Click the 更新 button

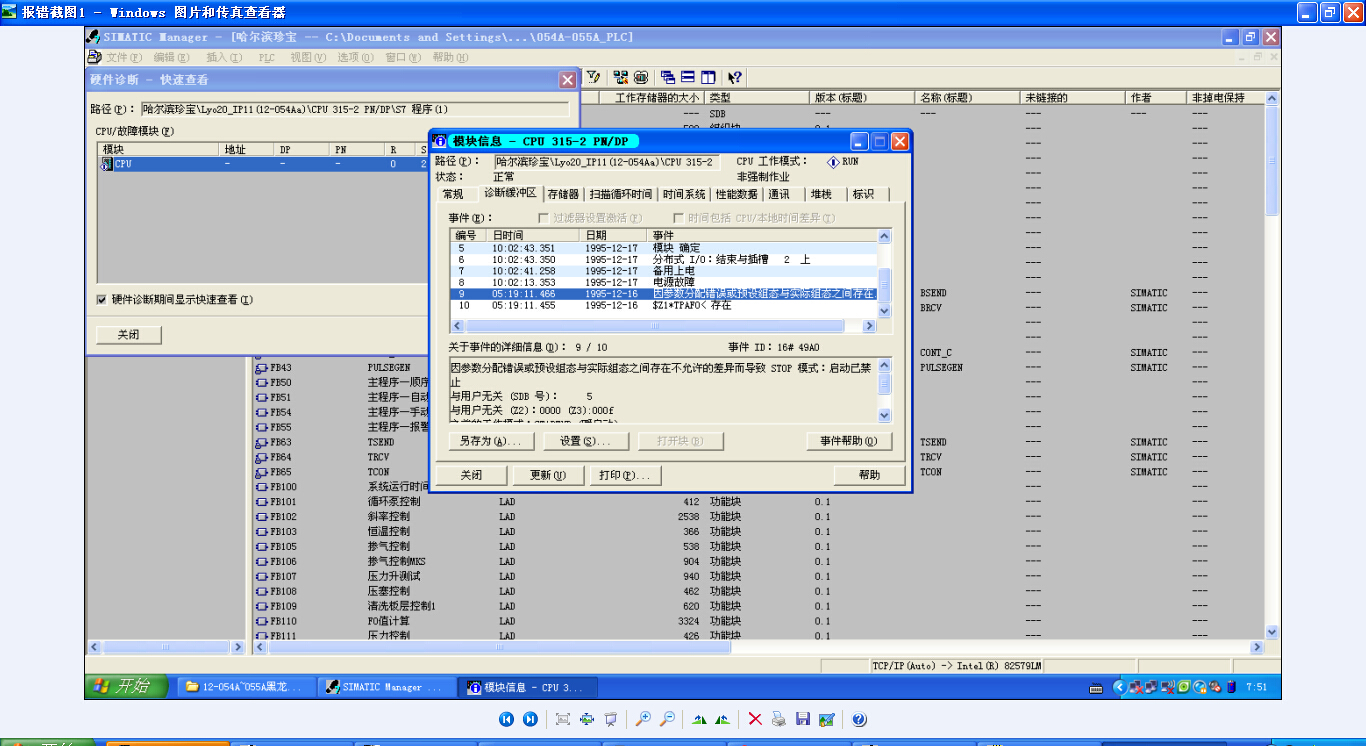click(548, 475)
